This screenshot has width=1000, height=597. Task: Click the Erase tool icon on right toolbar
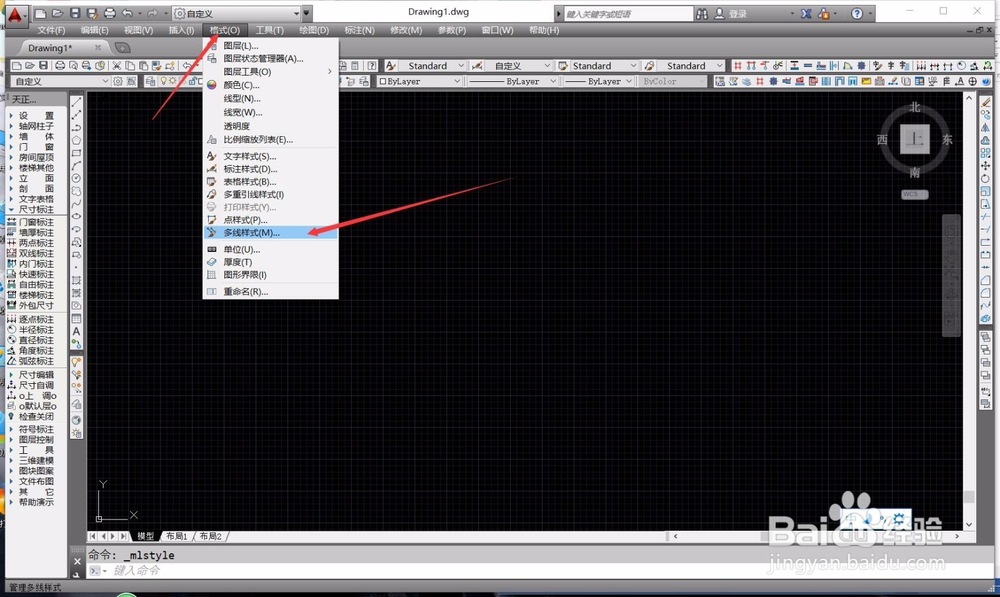pos(986,102)
